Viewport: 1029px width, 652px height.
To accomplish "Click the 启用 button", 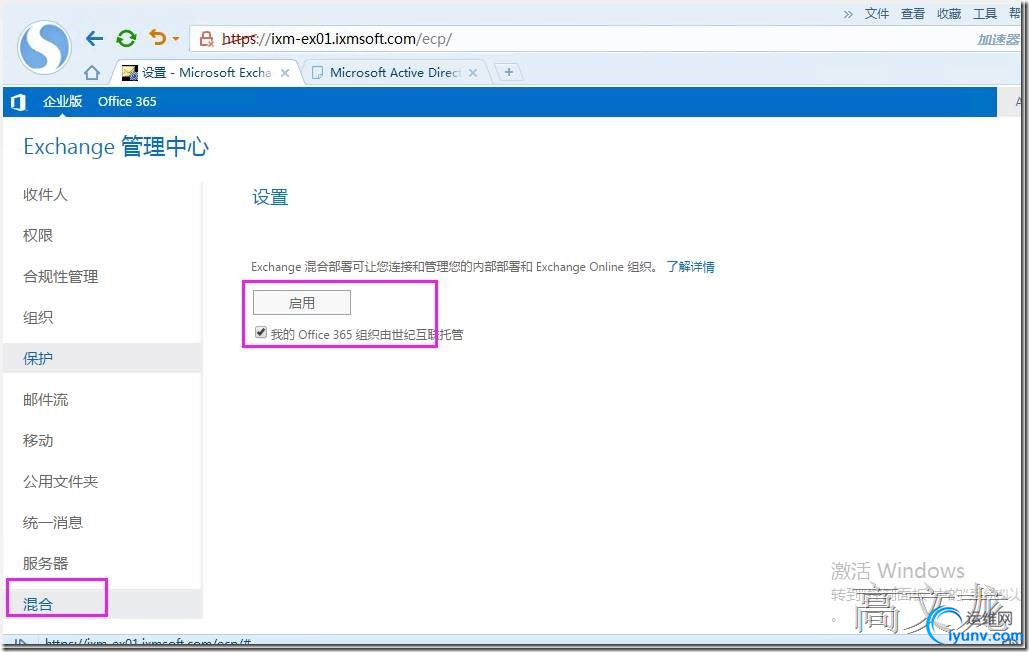I will [x=302, y=303].
